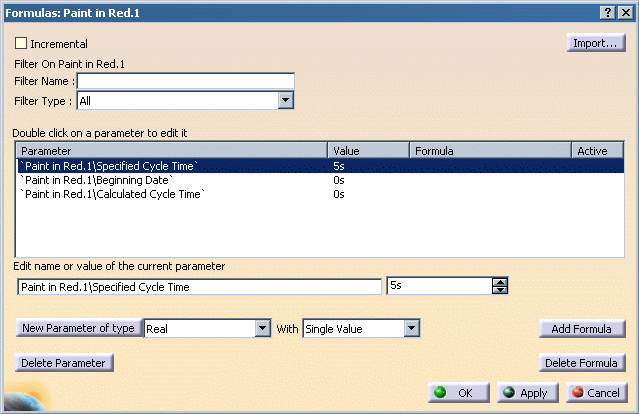Click the Add Formula button
Screen dimensions: 639x414
[x=582, y=329]
